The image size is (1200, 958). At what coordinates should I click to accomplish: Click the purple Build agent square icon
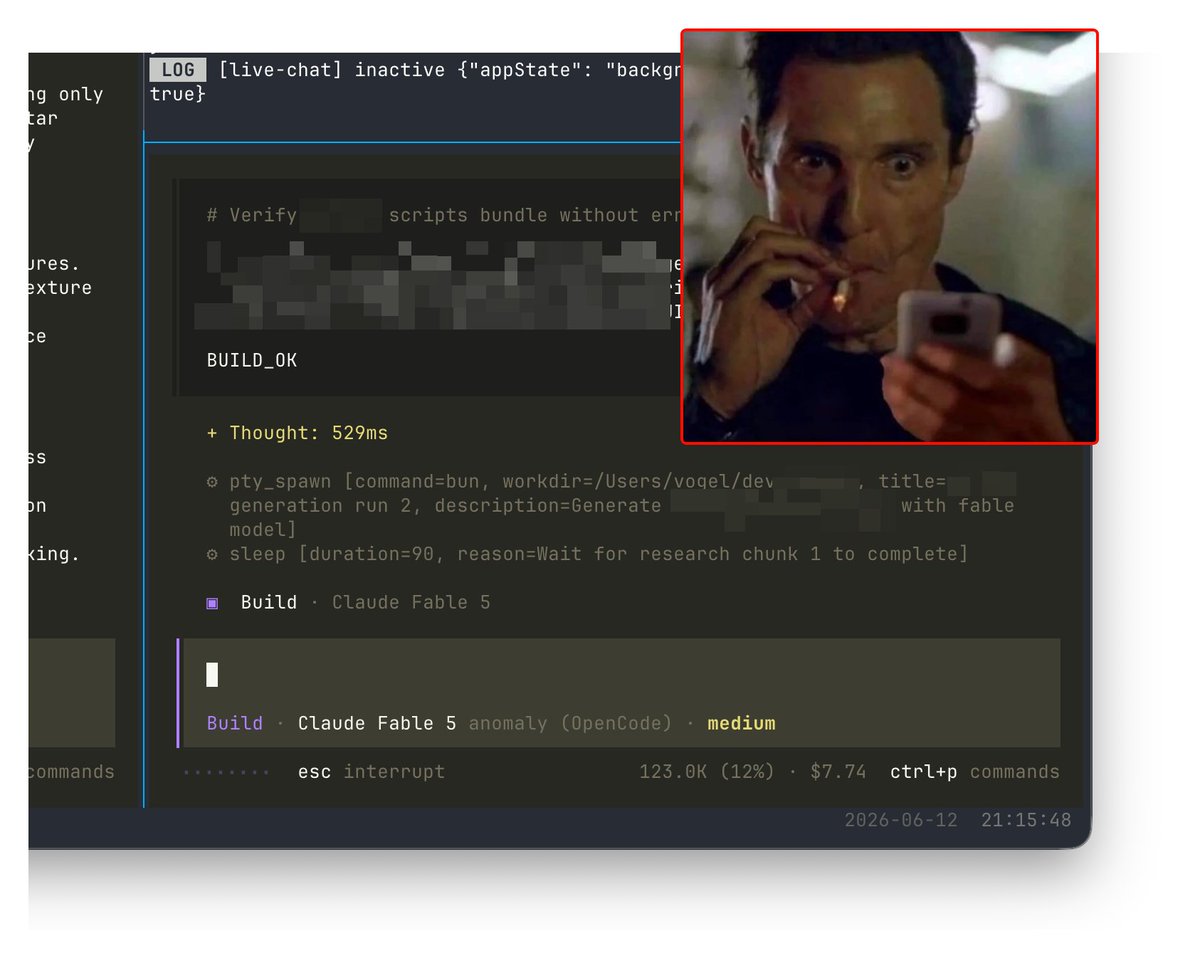[212, 603]
